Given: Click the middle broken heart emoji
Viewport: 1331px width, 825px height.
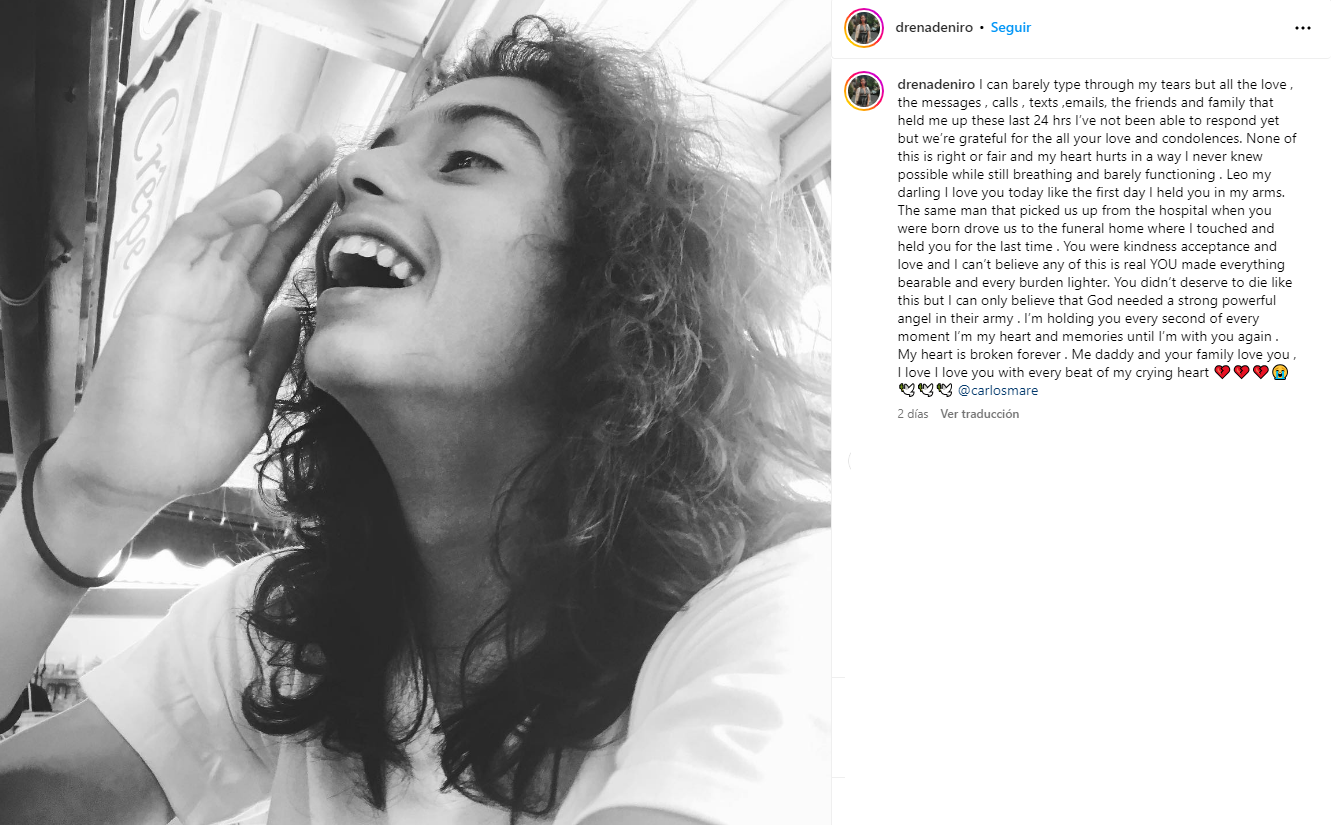Looking at the screenshot, I should click(1241, 373).
